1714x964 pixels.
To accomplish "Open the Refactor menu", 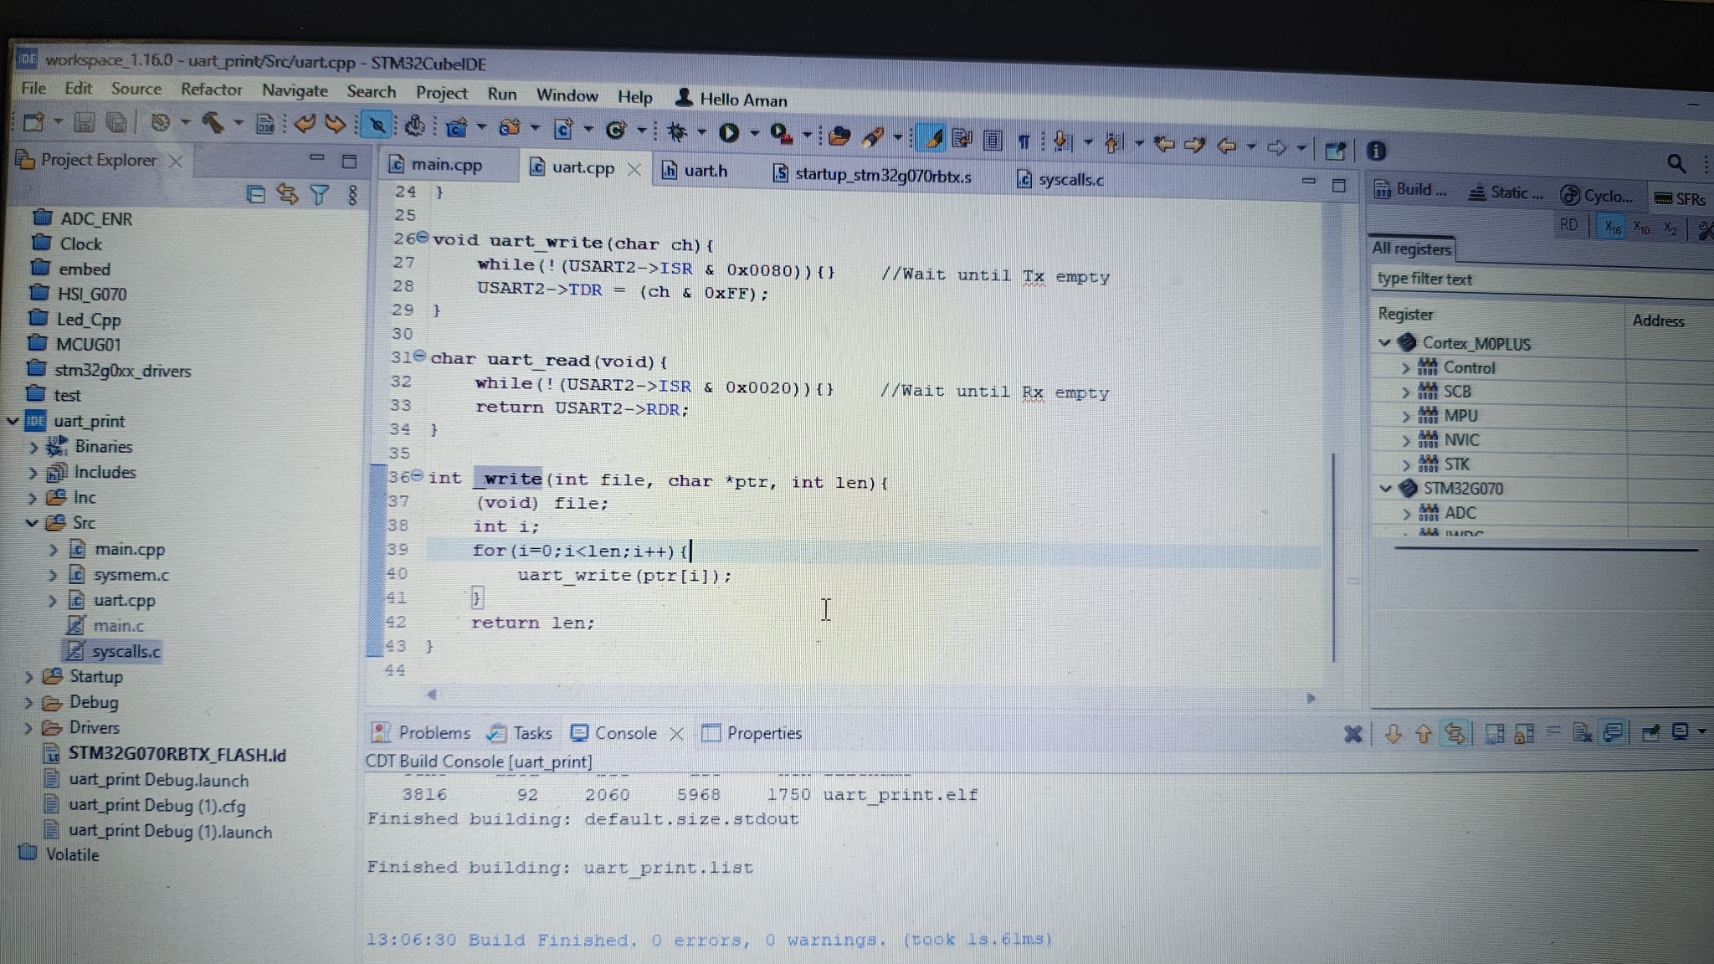I will coord(211,89).
